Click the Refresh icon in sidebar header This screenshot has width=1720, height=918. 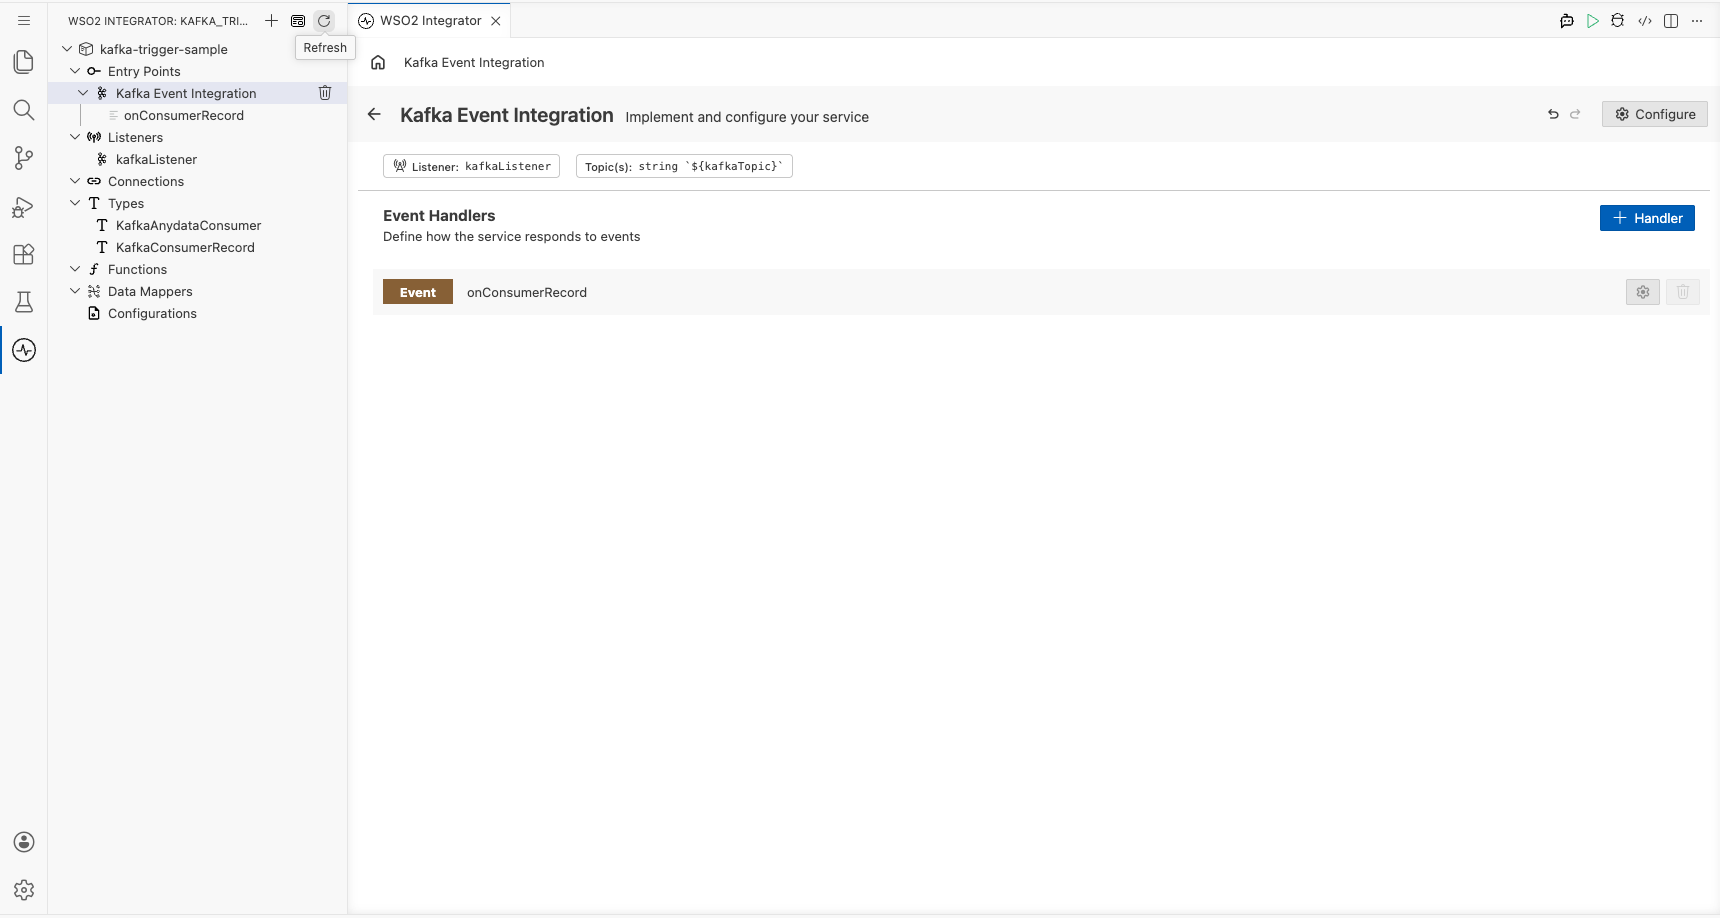click(324, 20)
